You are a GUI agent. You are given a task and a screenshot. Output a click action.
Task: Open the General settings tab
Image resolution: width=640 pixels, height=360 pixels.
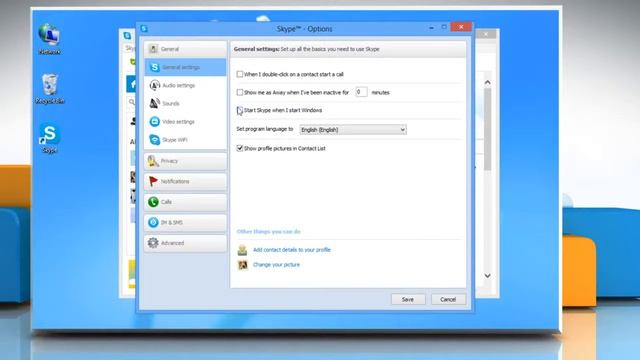(185, 67)
